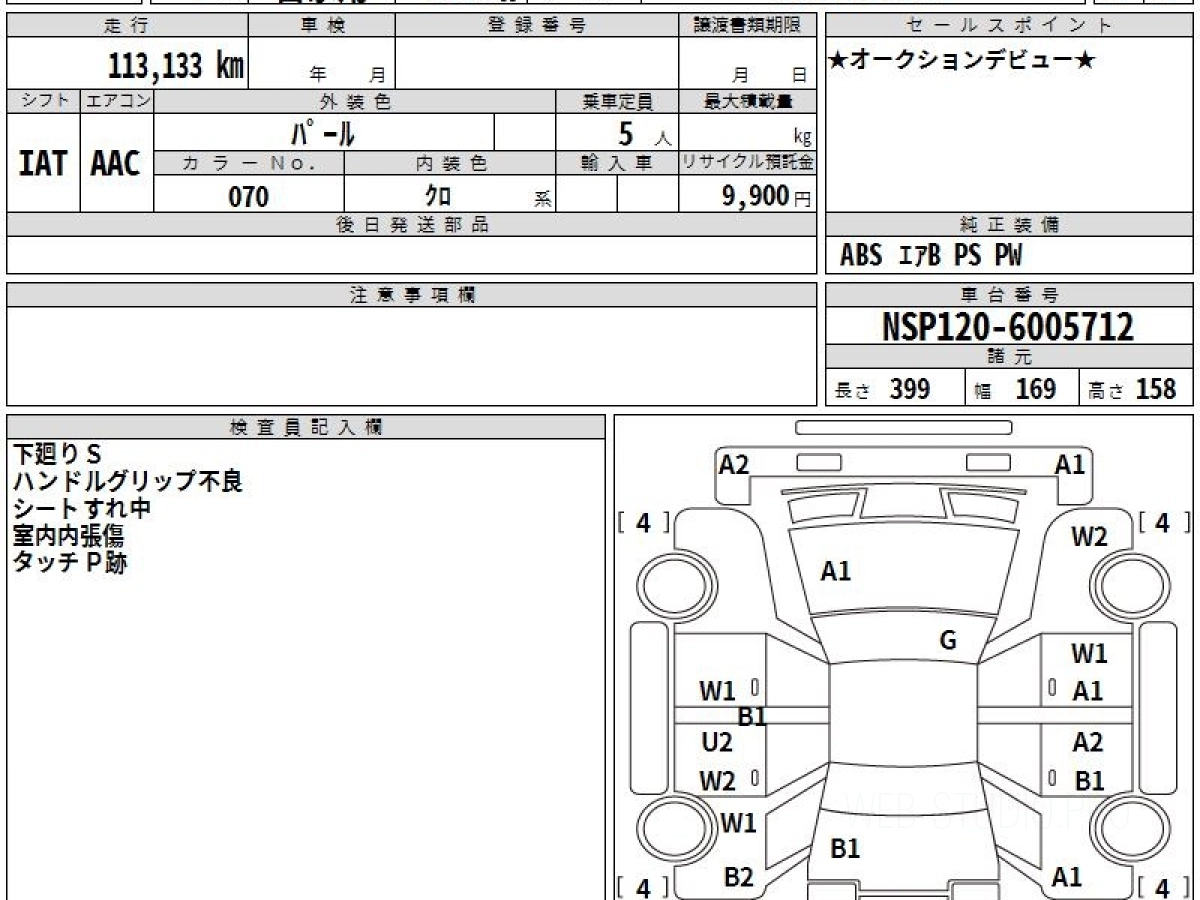The width and height of the screenshot is (1200, 900).
Task: Select the 車台番号 header
Action: click(1010, 295)
